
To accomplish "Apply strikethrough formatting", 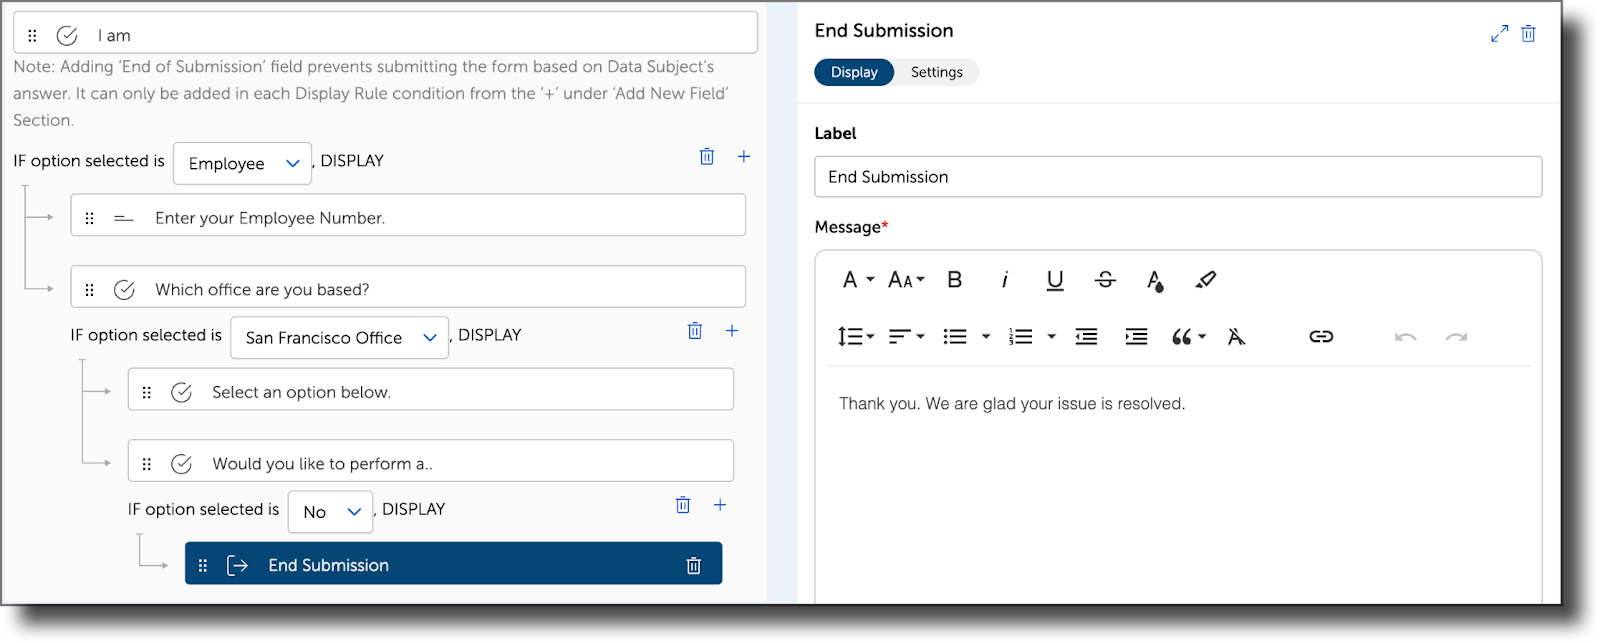I will click(x=1104, y=280).
